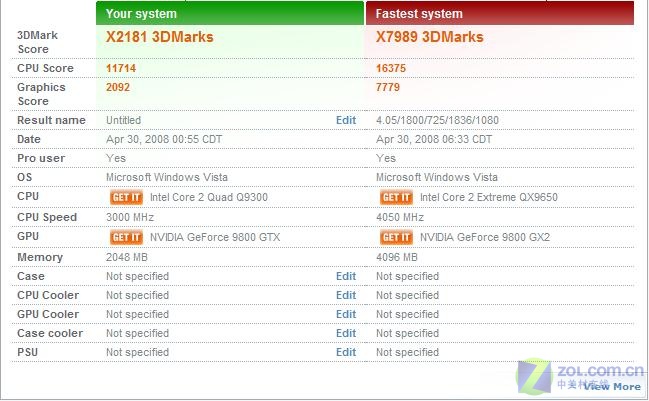Click the 2048 MB memory value

(127, 257)
